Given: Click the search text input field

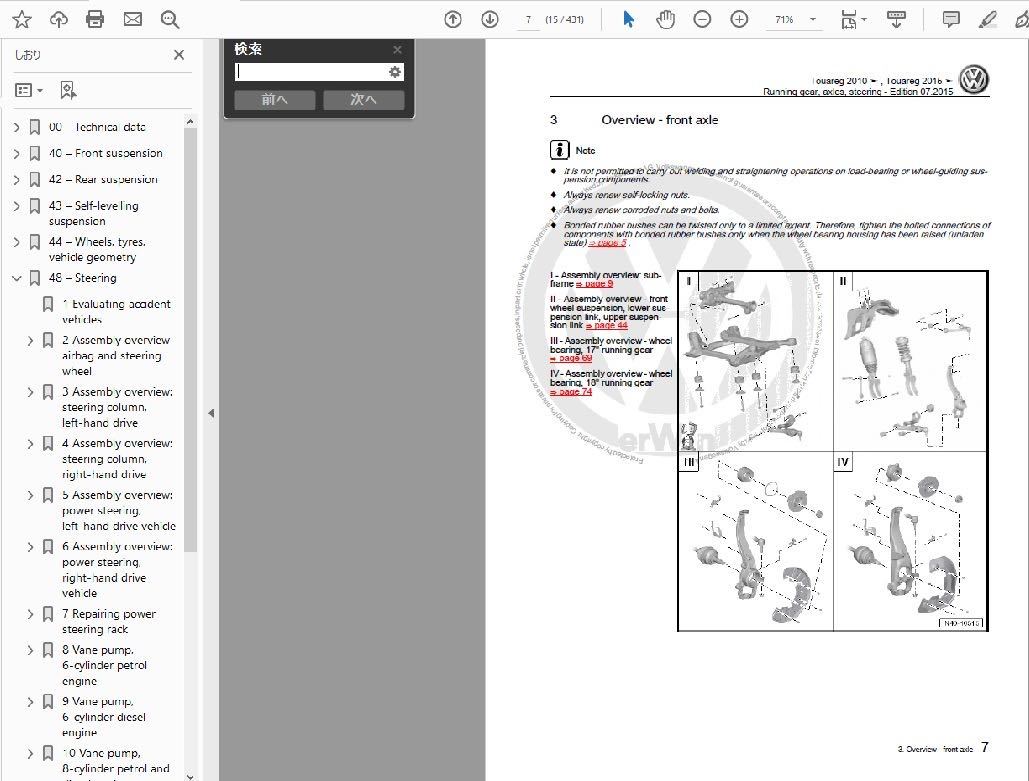Looking at the screenshot, I should pyautogui.click(x=310, y=72).
